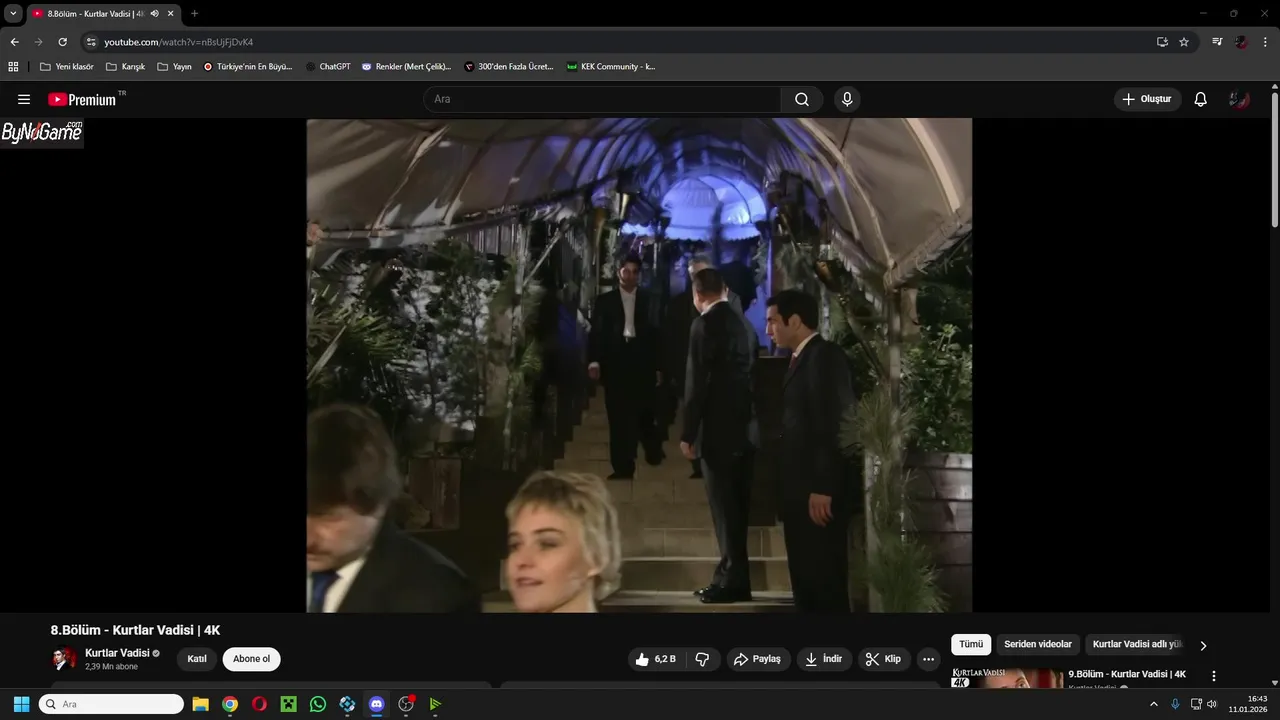The width and height of the screenshot is (1280, 720).
Task: Open the 9.Bölüm recommended video thumbnail
Action: click(1006, 678)
